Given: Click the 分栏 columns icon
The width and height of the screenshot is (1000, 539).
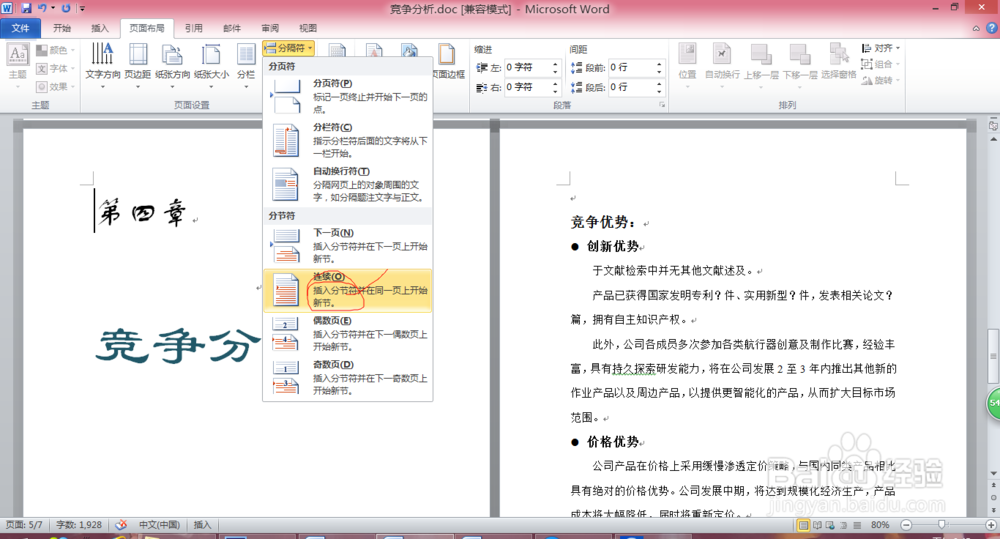Looking at the screenshot, I should 246,55.
